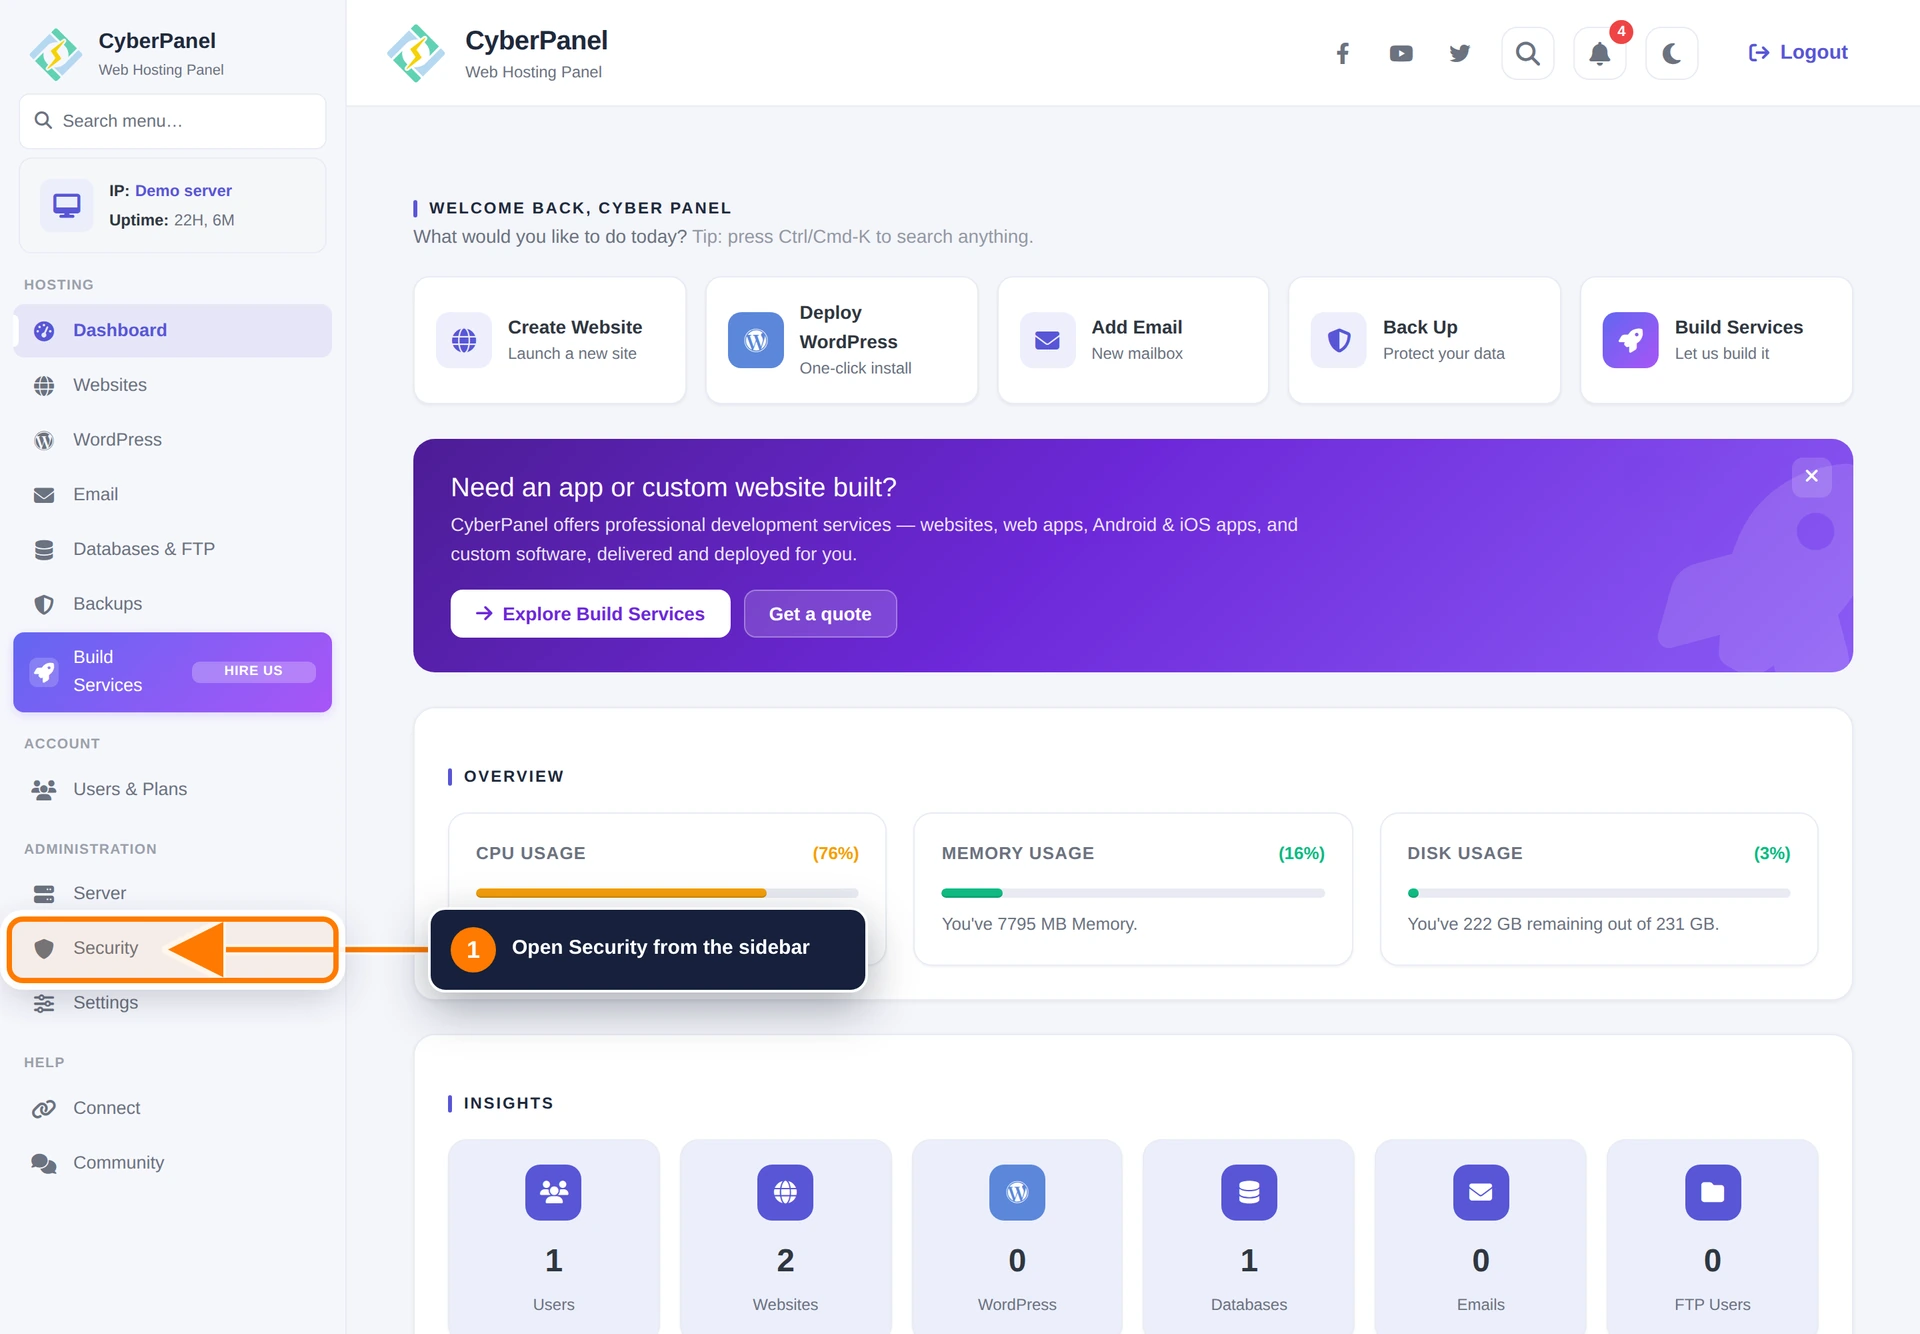The width and height of the screenshot is (1920, 1334).
Task: Click the Websites insight globe icon
Action: [785, 1192]
